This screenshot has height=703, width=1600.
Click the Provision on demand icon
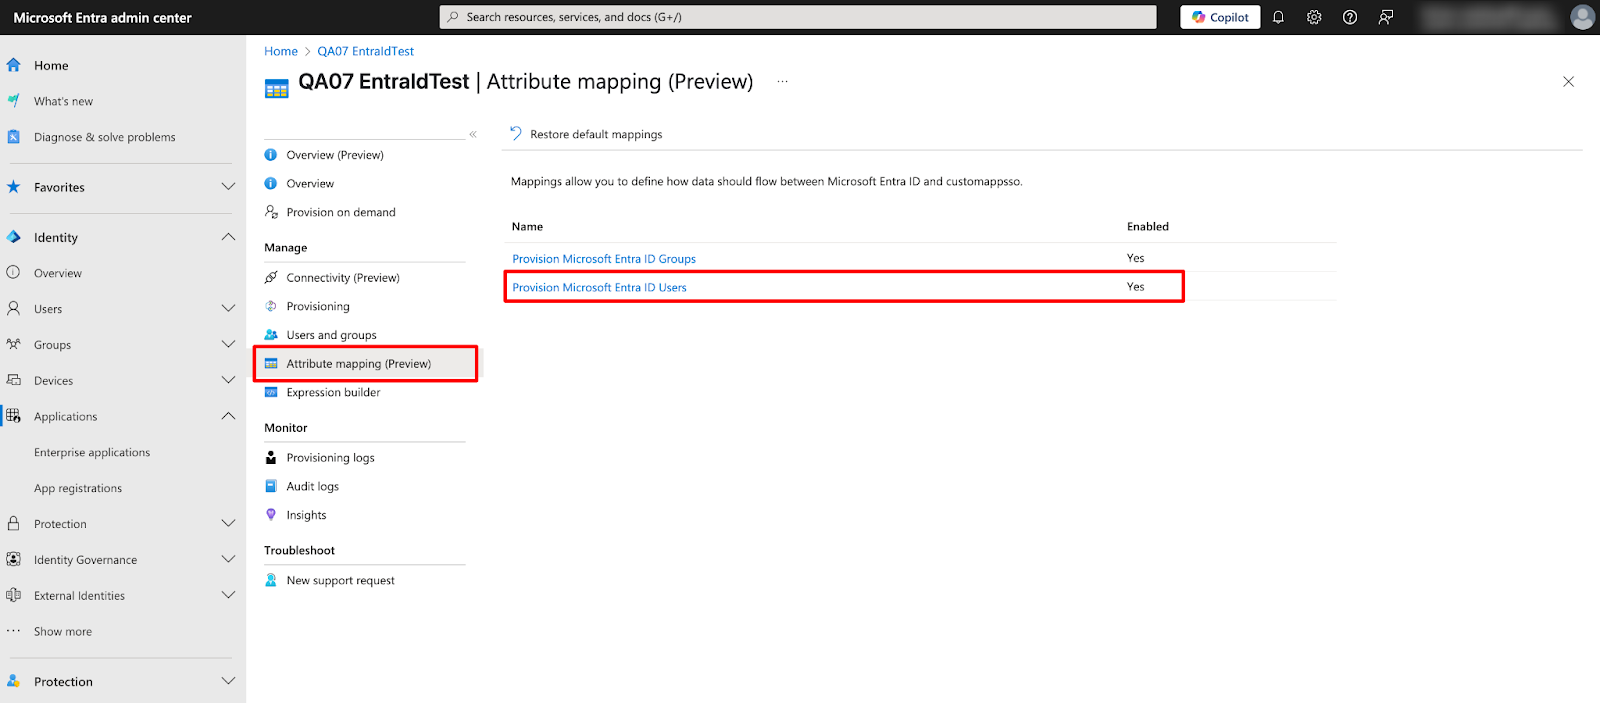coord(271,212)
